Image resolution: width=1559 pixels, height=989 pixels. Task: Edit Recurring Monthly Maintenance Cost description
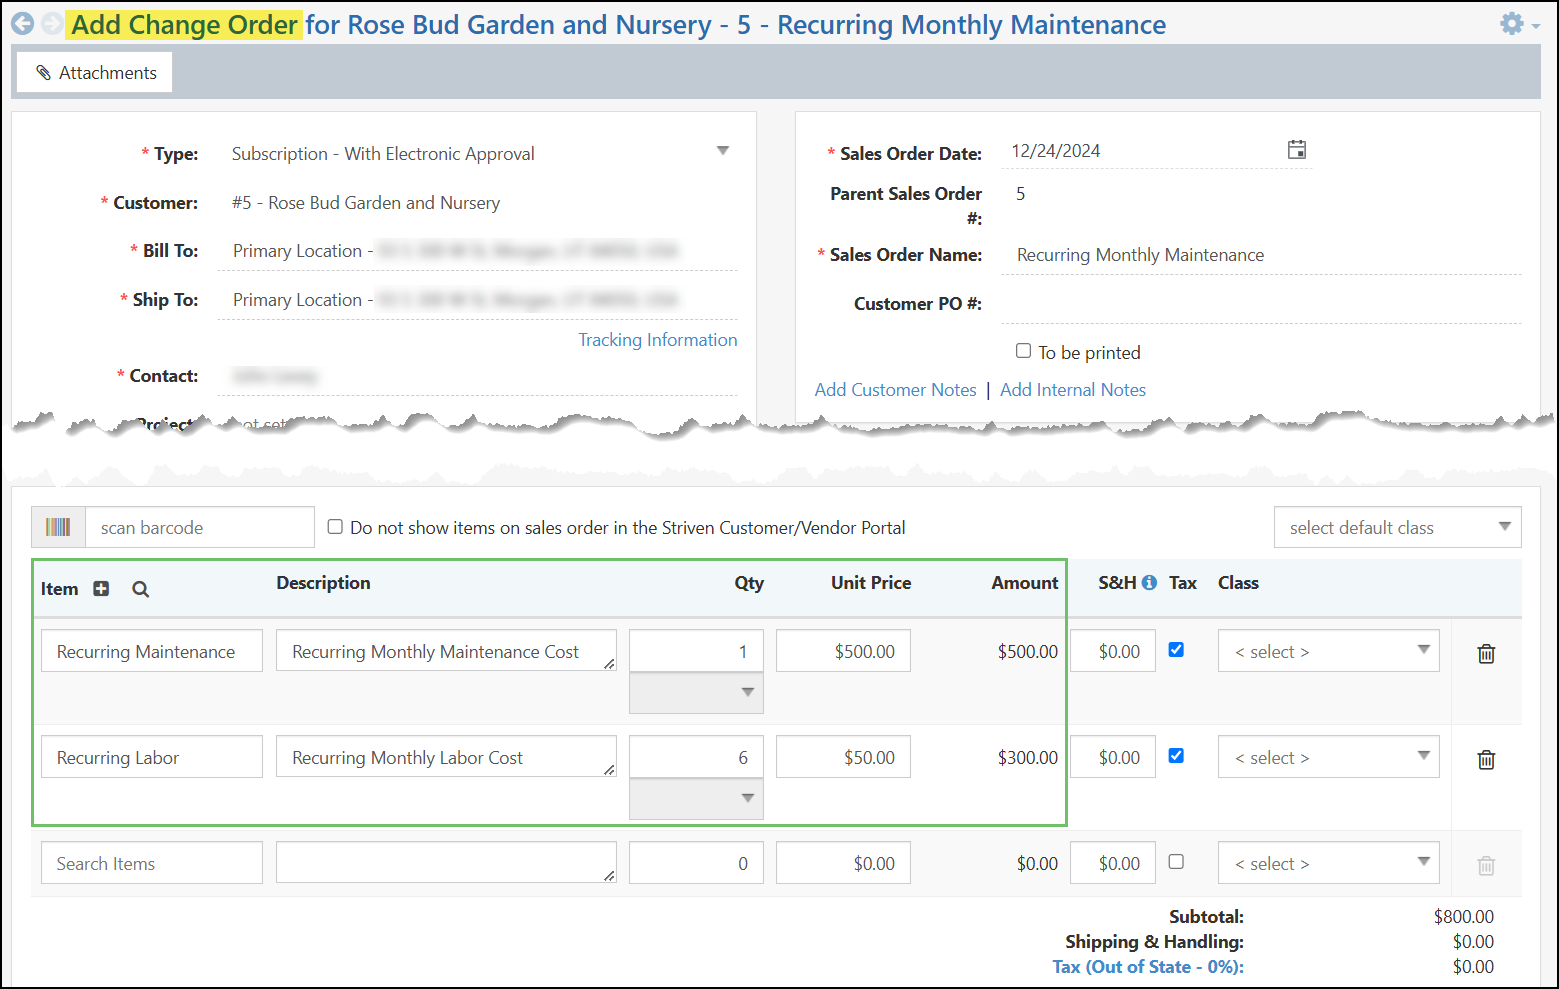[x=446, y=650]
